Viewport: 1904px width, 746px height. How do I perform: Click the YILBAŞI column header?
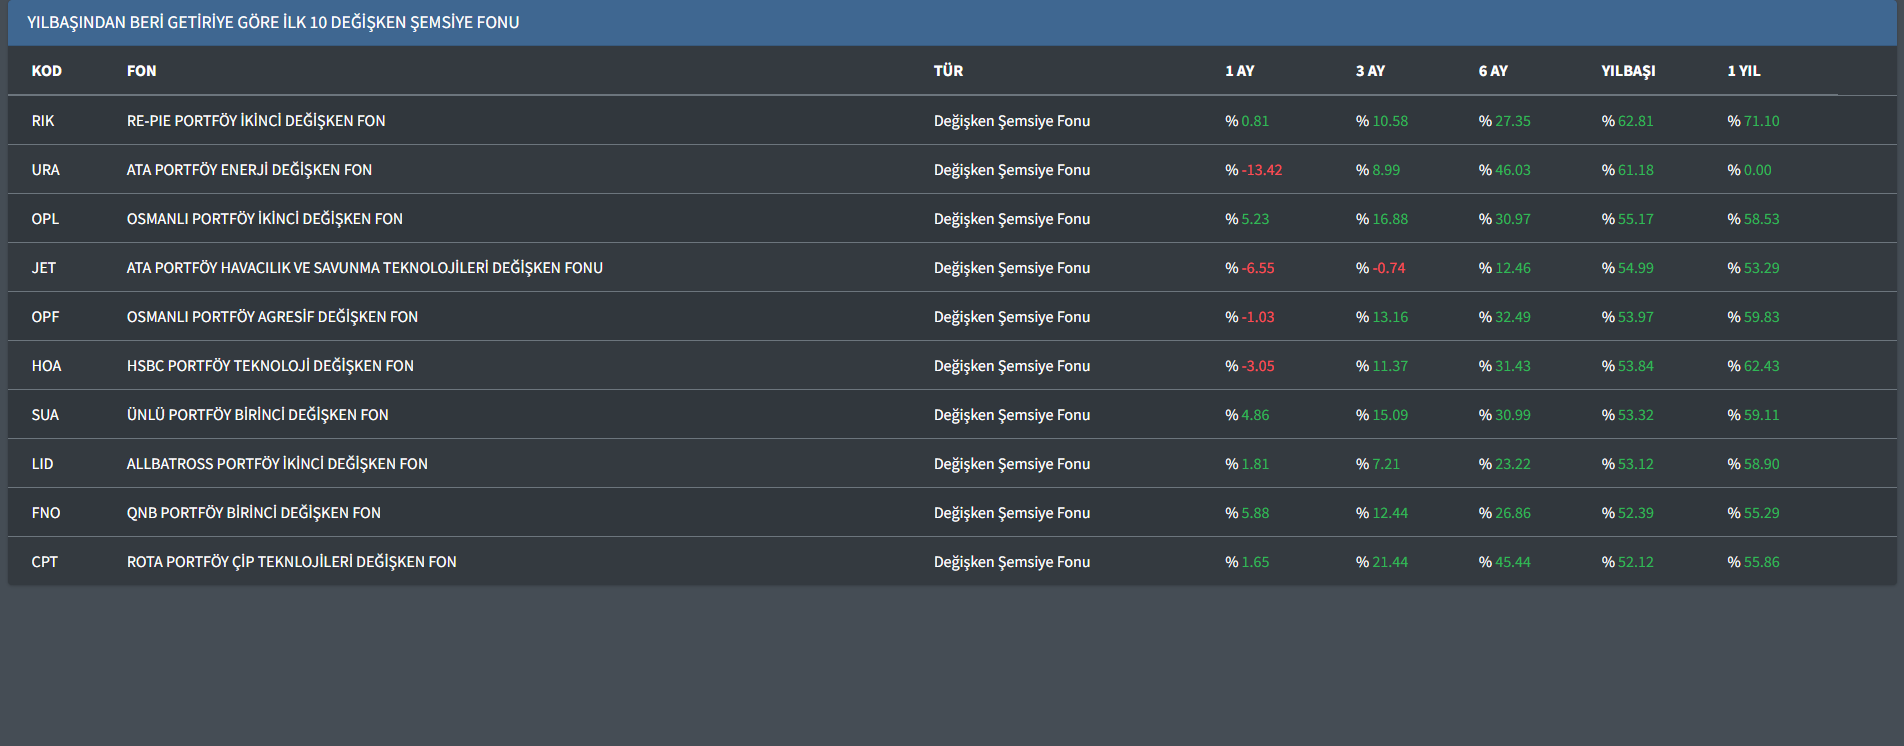pyautogui.click(x=1628, y=71)
